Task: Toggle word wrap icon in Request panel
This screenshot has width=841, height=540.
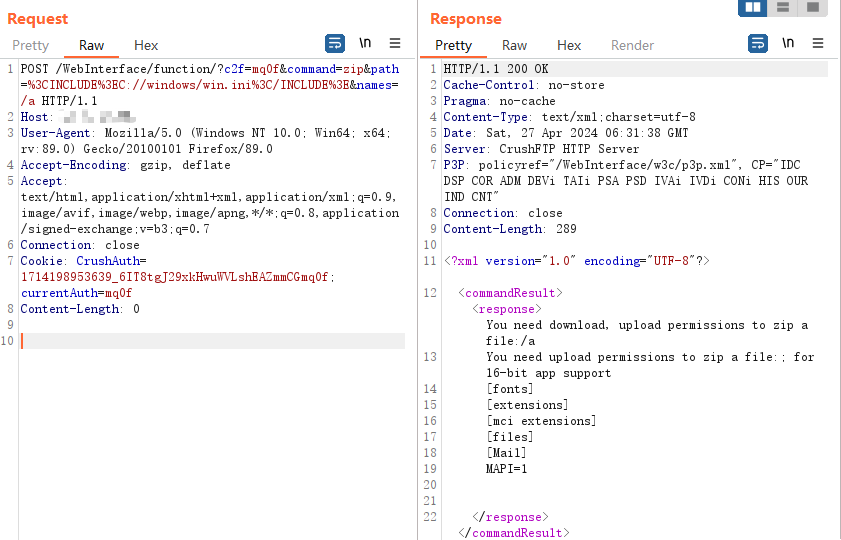Action: pos(335,43)
